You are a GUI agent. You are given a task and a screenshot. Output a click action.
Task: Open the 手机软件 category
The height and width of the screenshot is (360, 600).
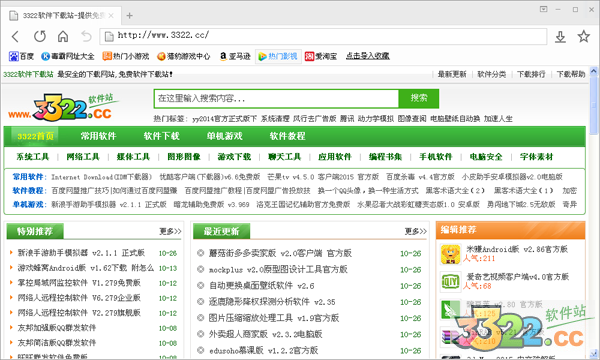tap(435, 157)
